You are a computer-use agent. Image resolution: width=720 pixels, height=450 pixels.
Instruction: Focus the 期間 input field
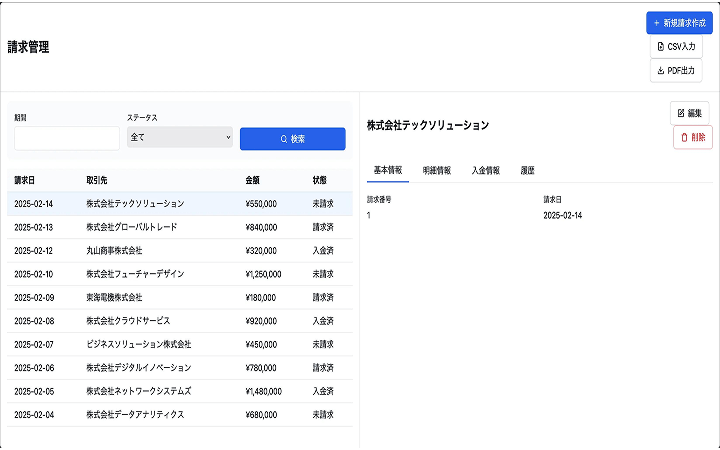click(67, 139)
